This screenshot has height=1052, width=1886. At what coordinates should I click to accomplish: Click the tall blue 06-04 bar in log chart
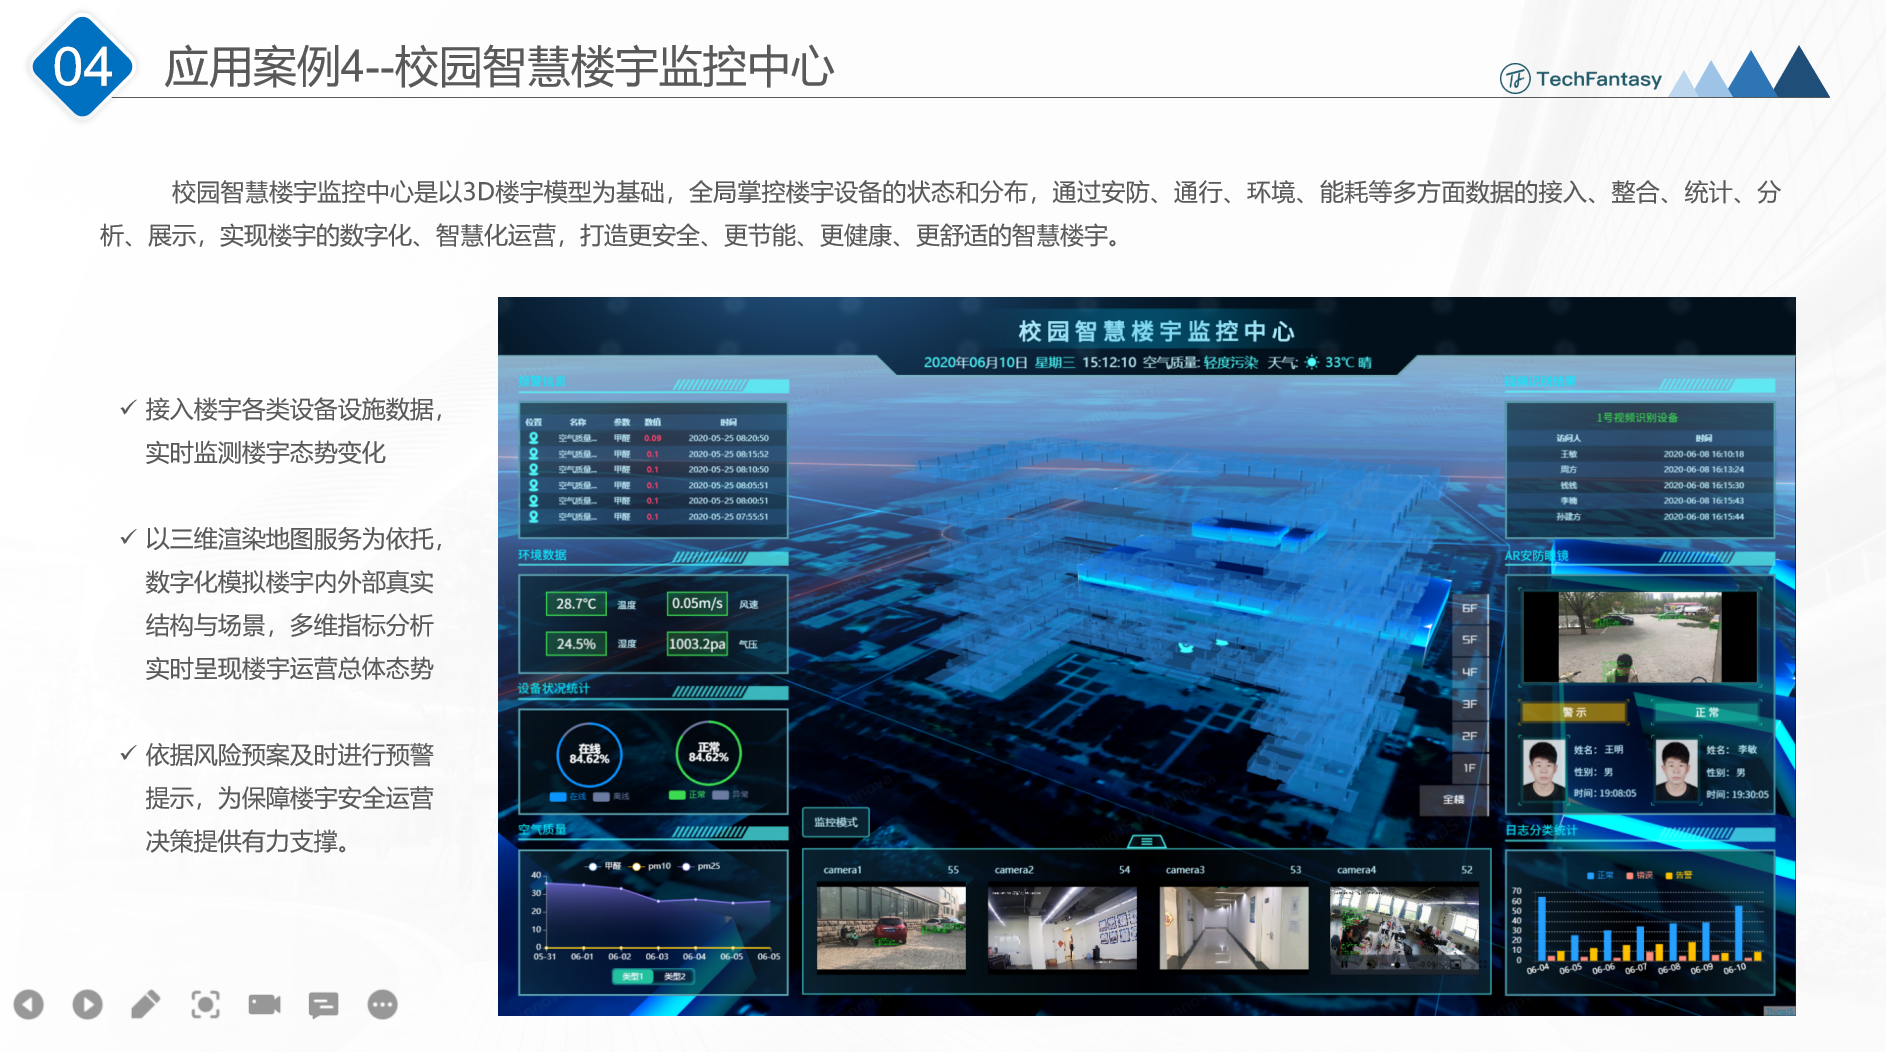1541,928
